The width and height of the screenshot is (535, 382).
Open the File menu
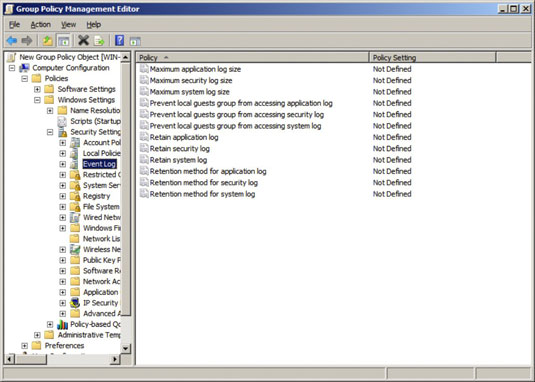tap(14, 25)
